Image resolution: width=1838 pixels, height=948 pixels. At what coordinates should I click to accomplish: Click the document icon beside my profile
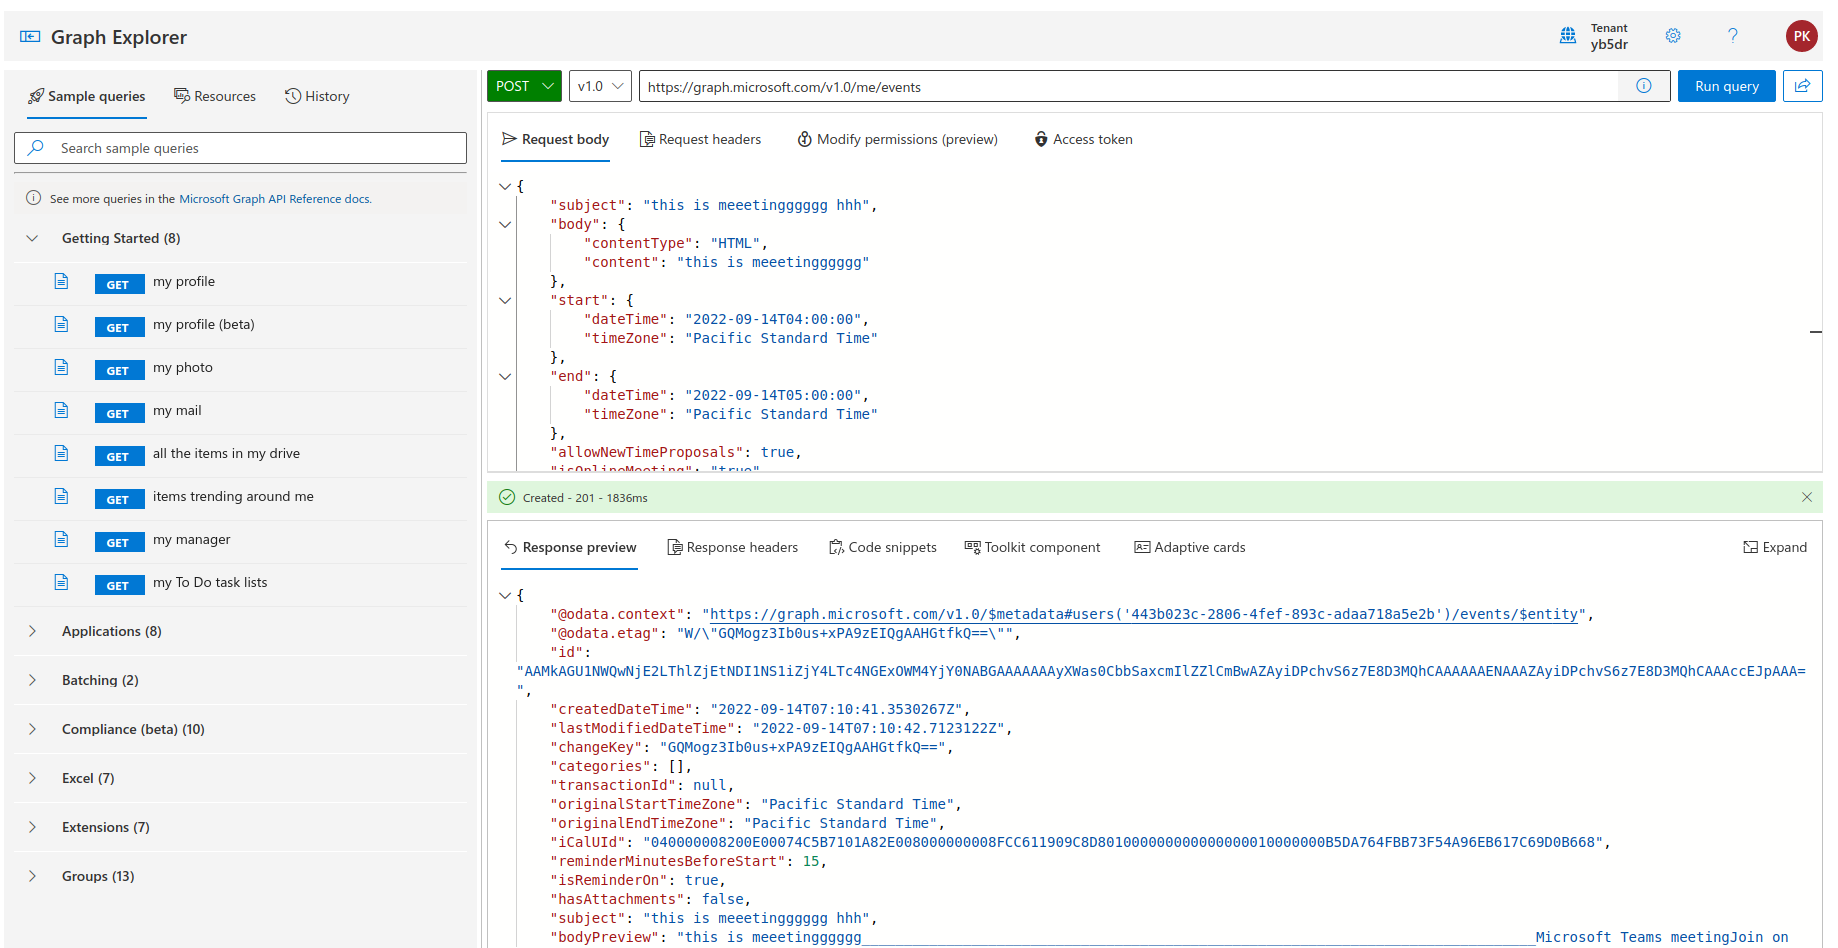[x=61, y=281]
